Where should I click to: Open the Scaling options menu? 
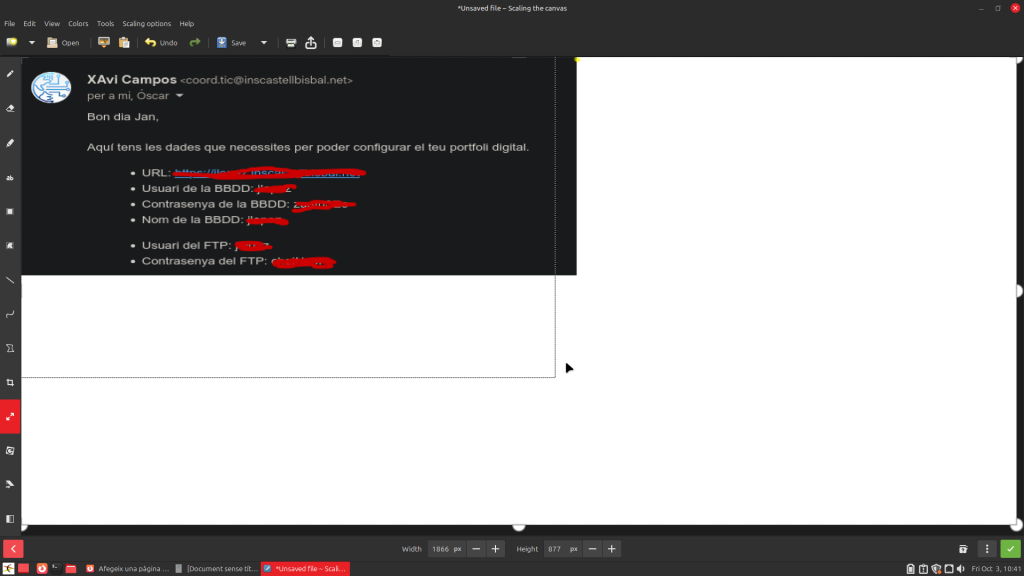click(146, 23)
